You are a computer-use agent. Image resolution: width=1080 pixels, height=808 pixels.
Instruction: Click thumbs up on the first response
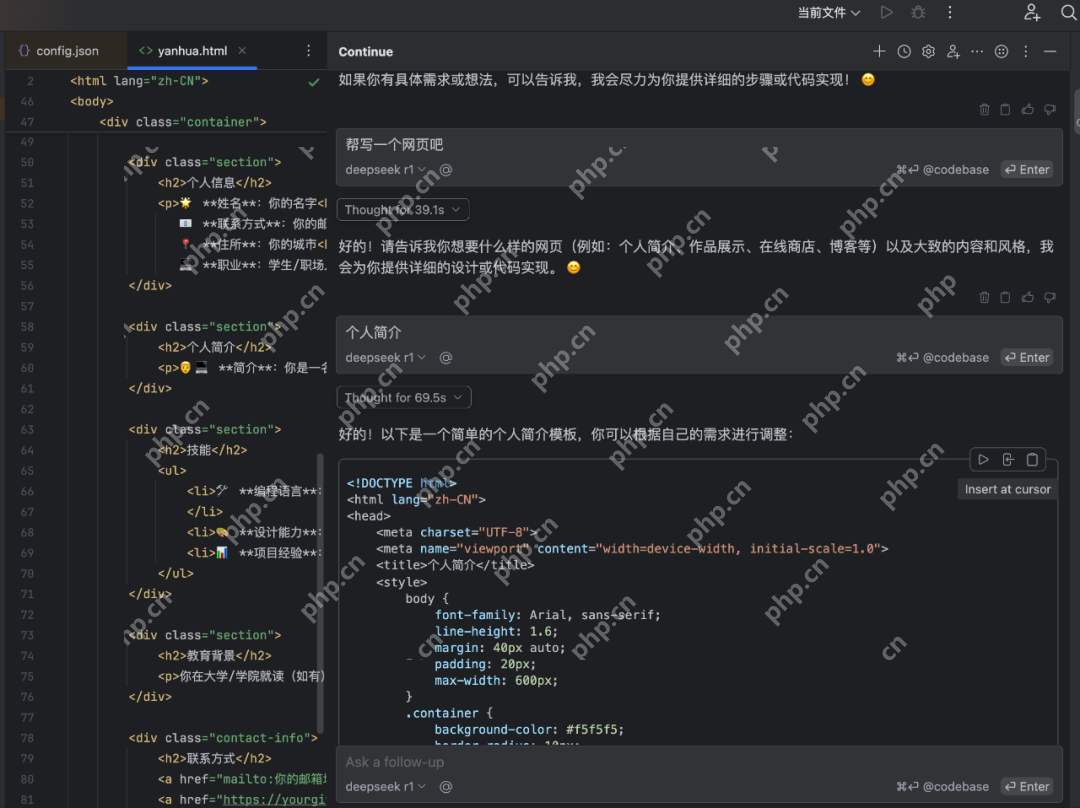[1028, 110]
